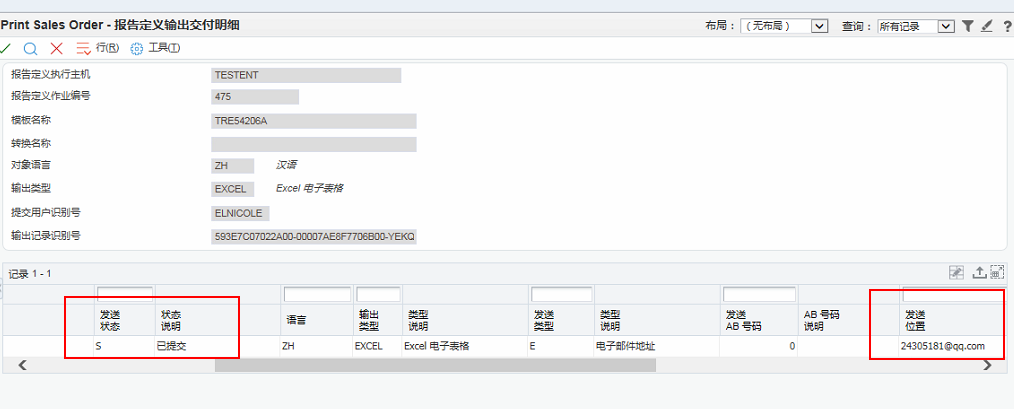1014x409 pixels.
Task: Open help with the question mark icon
Action: (x=1008, y=27)
